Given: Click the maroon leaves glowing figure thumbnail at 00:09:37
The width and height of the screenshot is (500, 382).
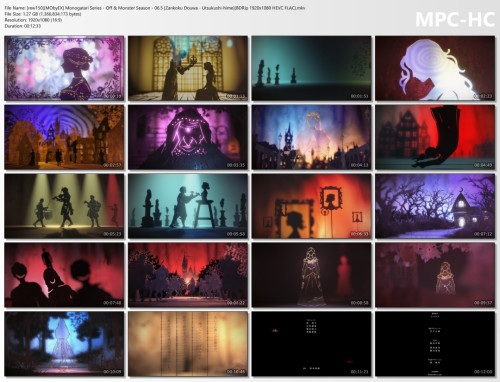Looking at the screenshot, I should pyautogui.click(x=435, y=275).
